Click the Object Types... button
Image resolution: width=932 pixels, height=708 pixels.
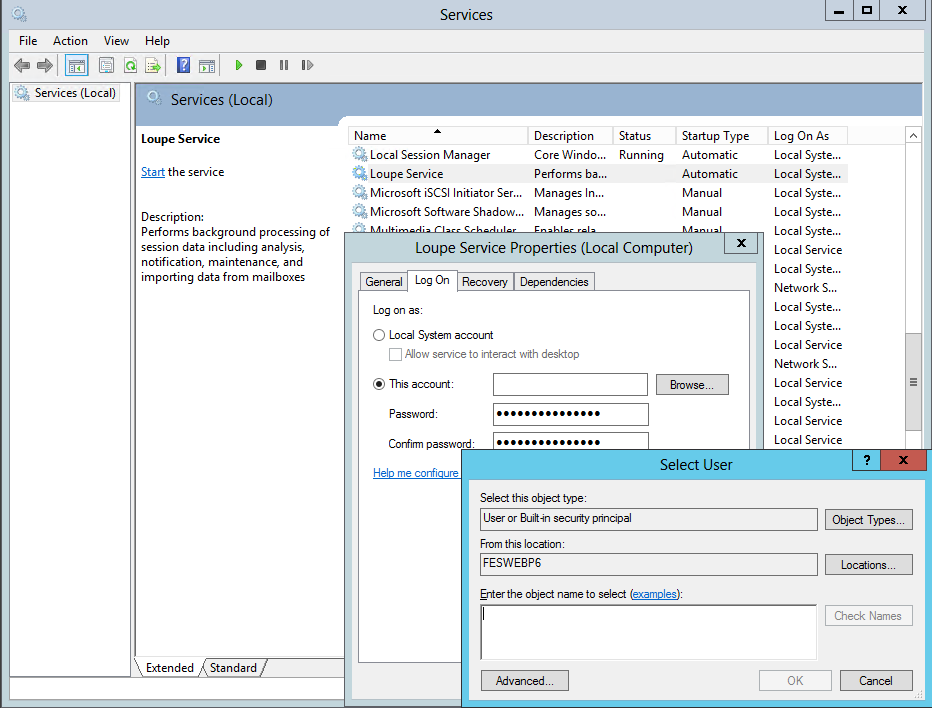pos(868,520)
